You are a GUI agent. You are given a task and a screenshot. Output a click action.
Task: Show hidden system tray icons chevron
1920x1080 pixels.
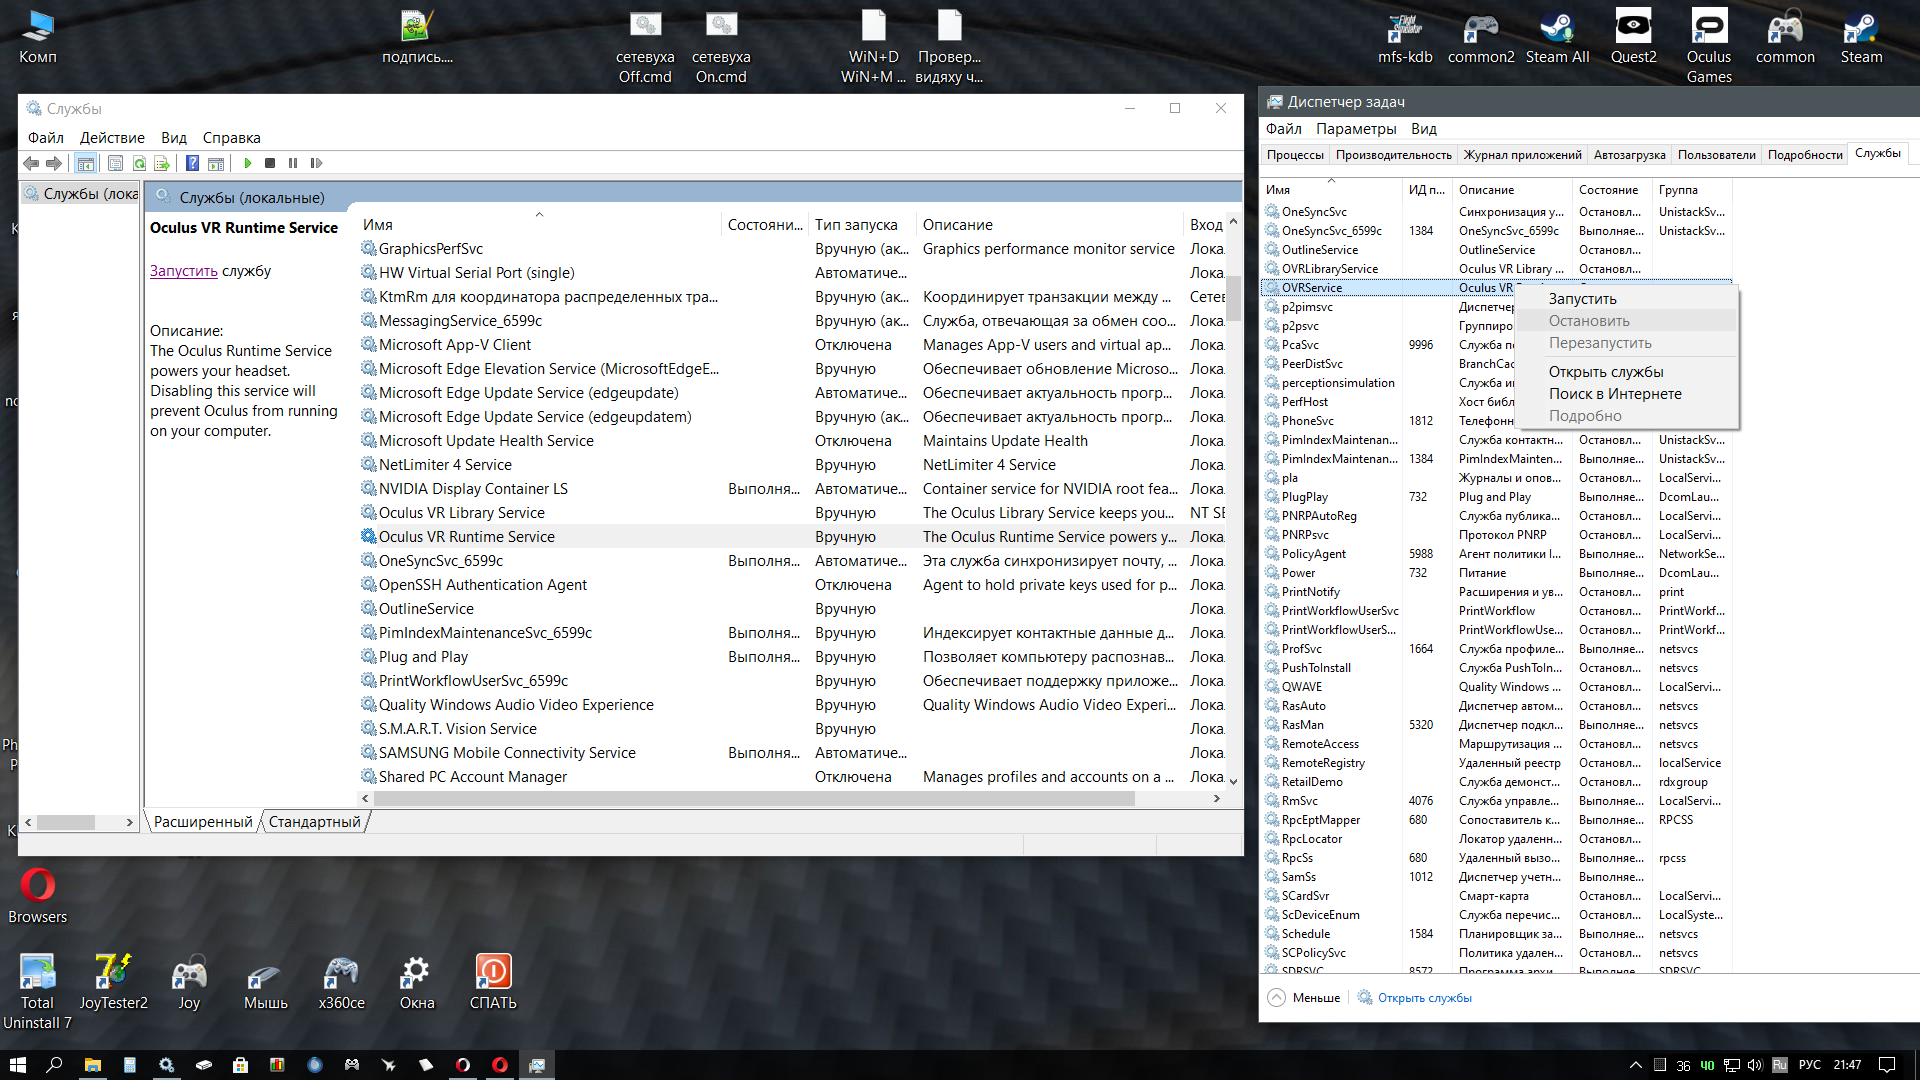pyautogui.click(x=1635, y=1065)
